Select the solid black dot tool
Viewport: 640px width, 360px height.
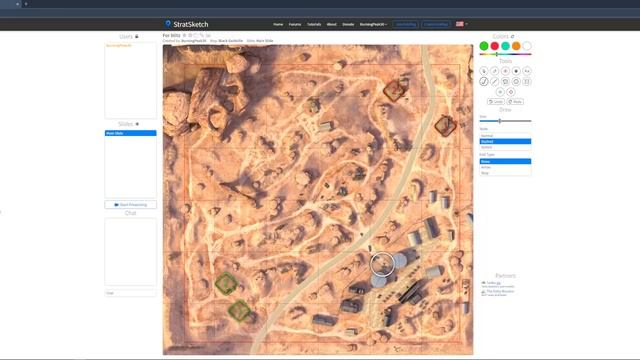(x=516, y=71)
